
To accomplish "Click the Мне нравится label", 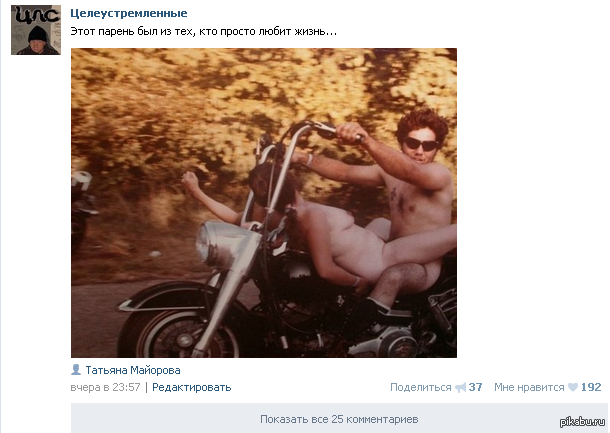I will pyautogui.click(x=529, y=387).
